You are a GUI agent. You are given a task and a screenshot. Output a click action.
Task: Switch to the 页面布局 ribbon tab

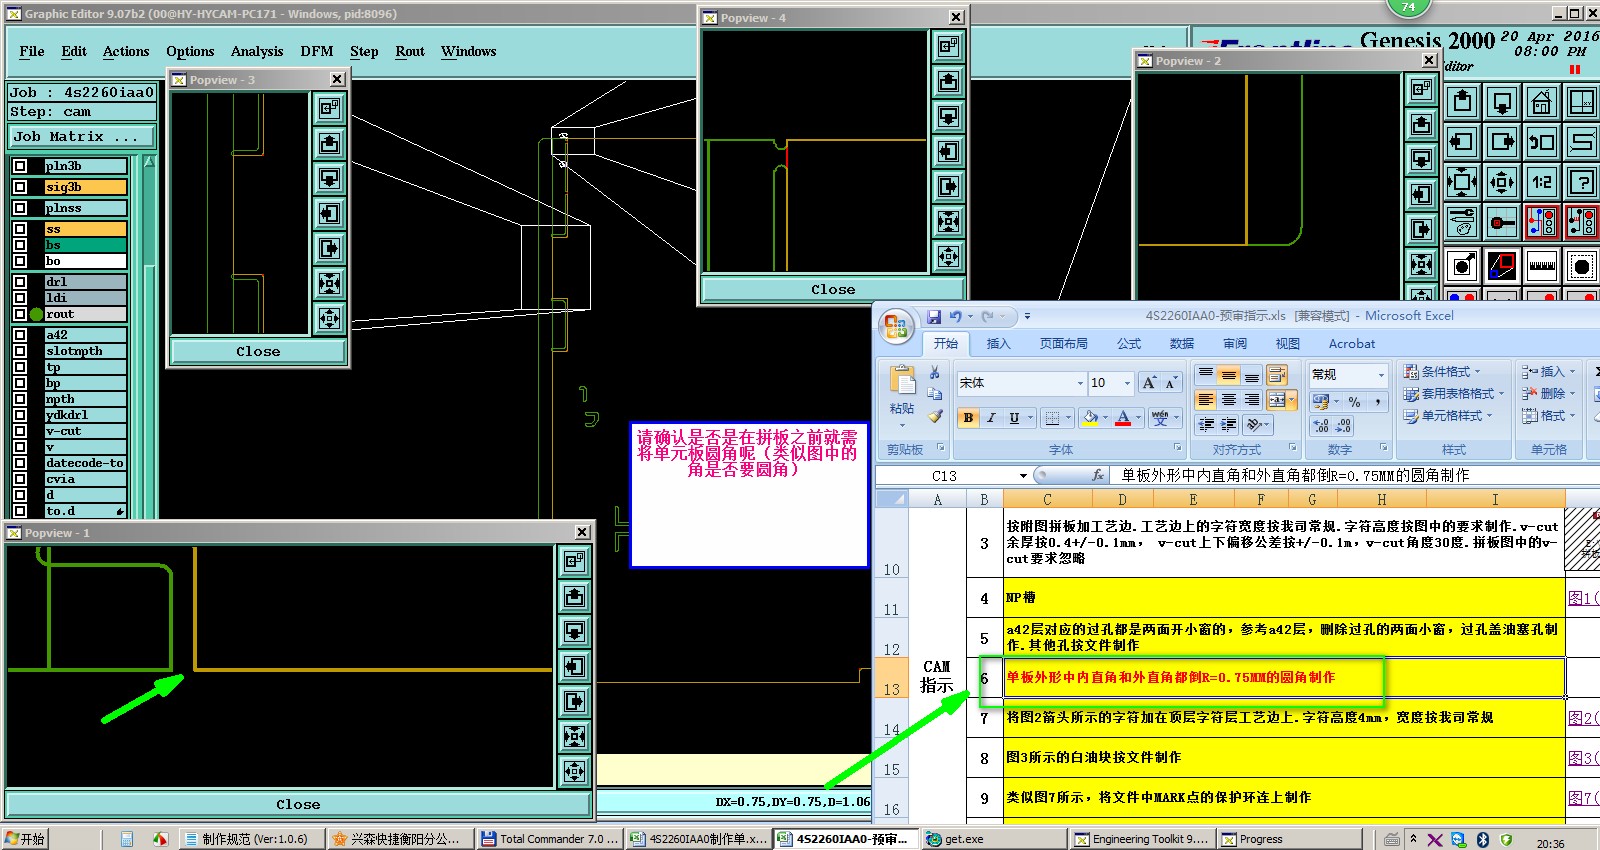pos(1063,344)
